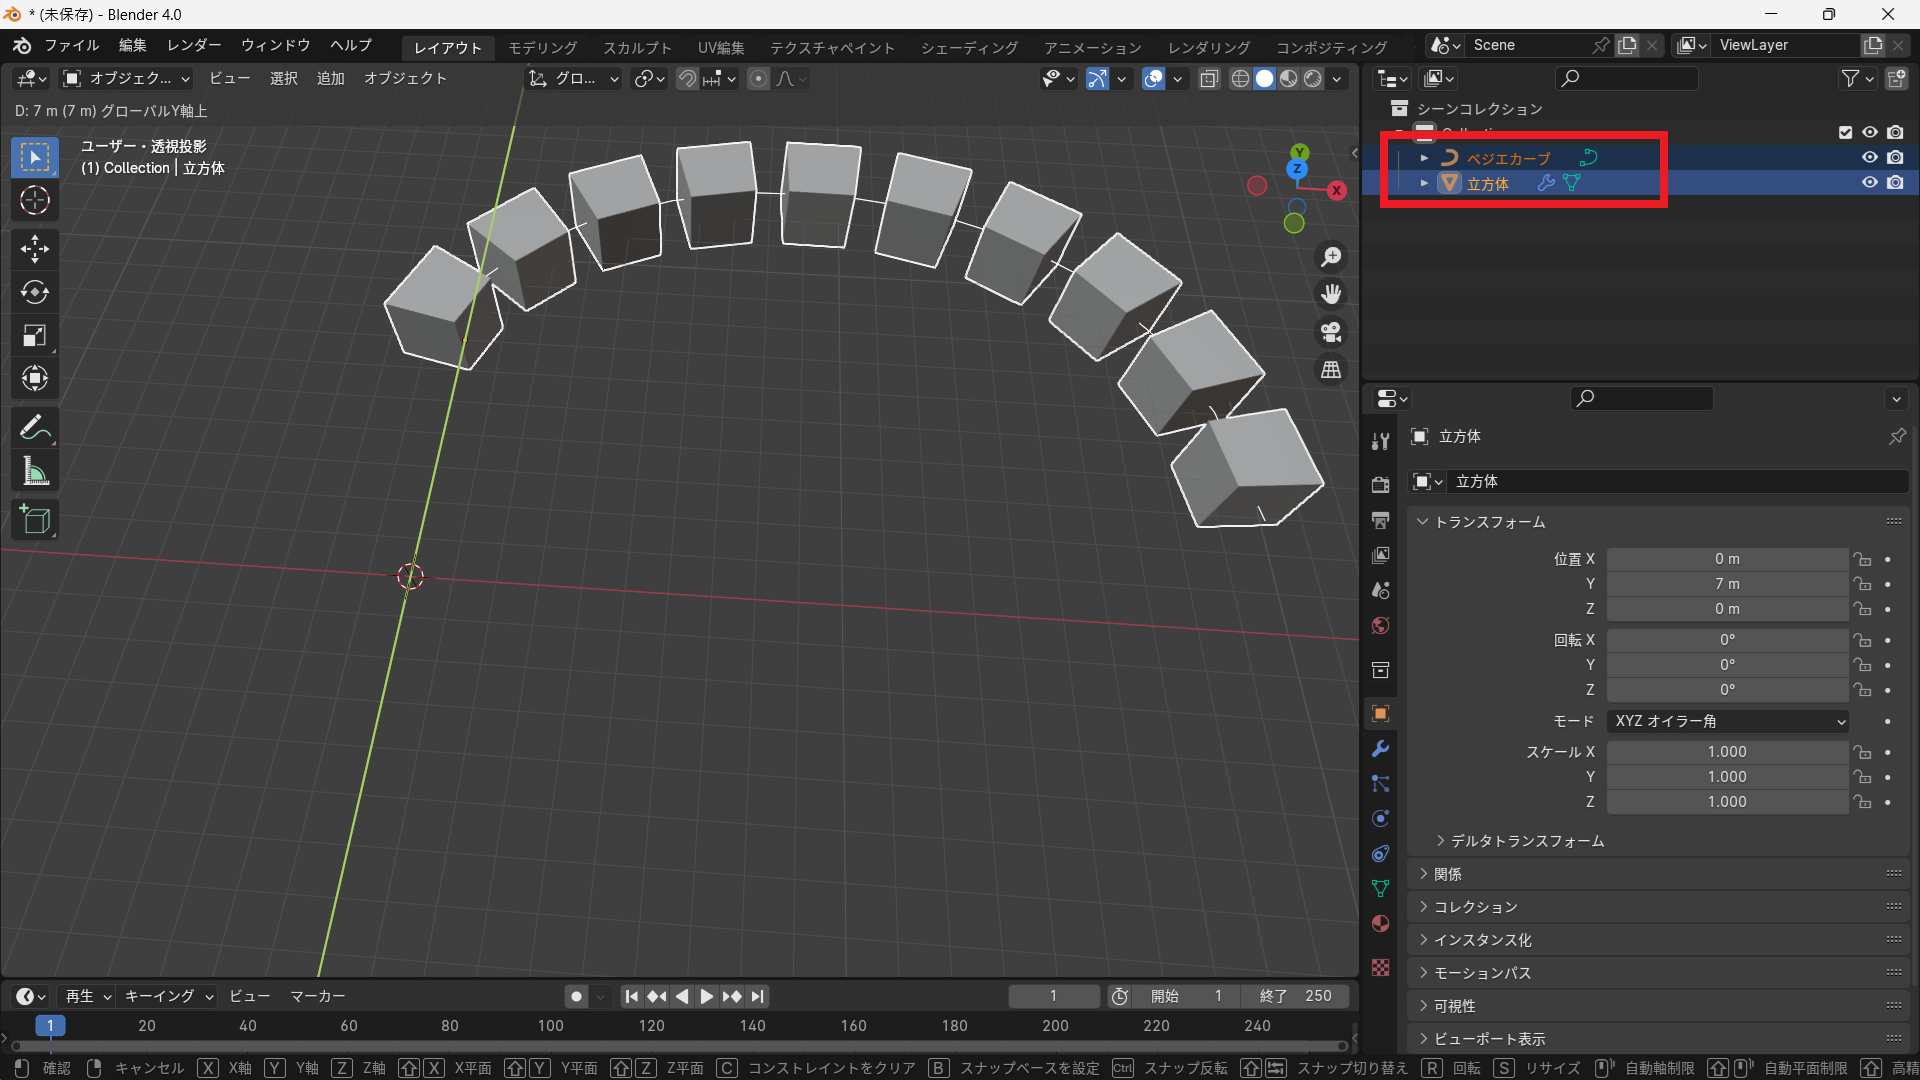Screen dimensions: 1920x1080
Task: Choose the Measure tool
Action: point(35,471)
